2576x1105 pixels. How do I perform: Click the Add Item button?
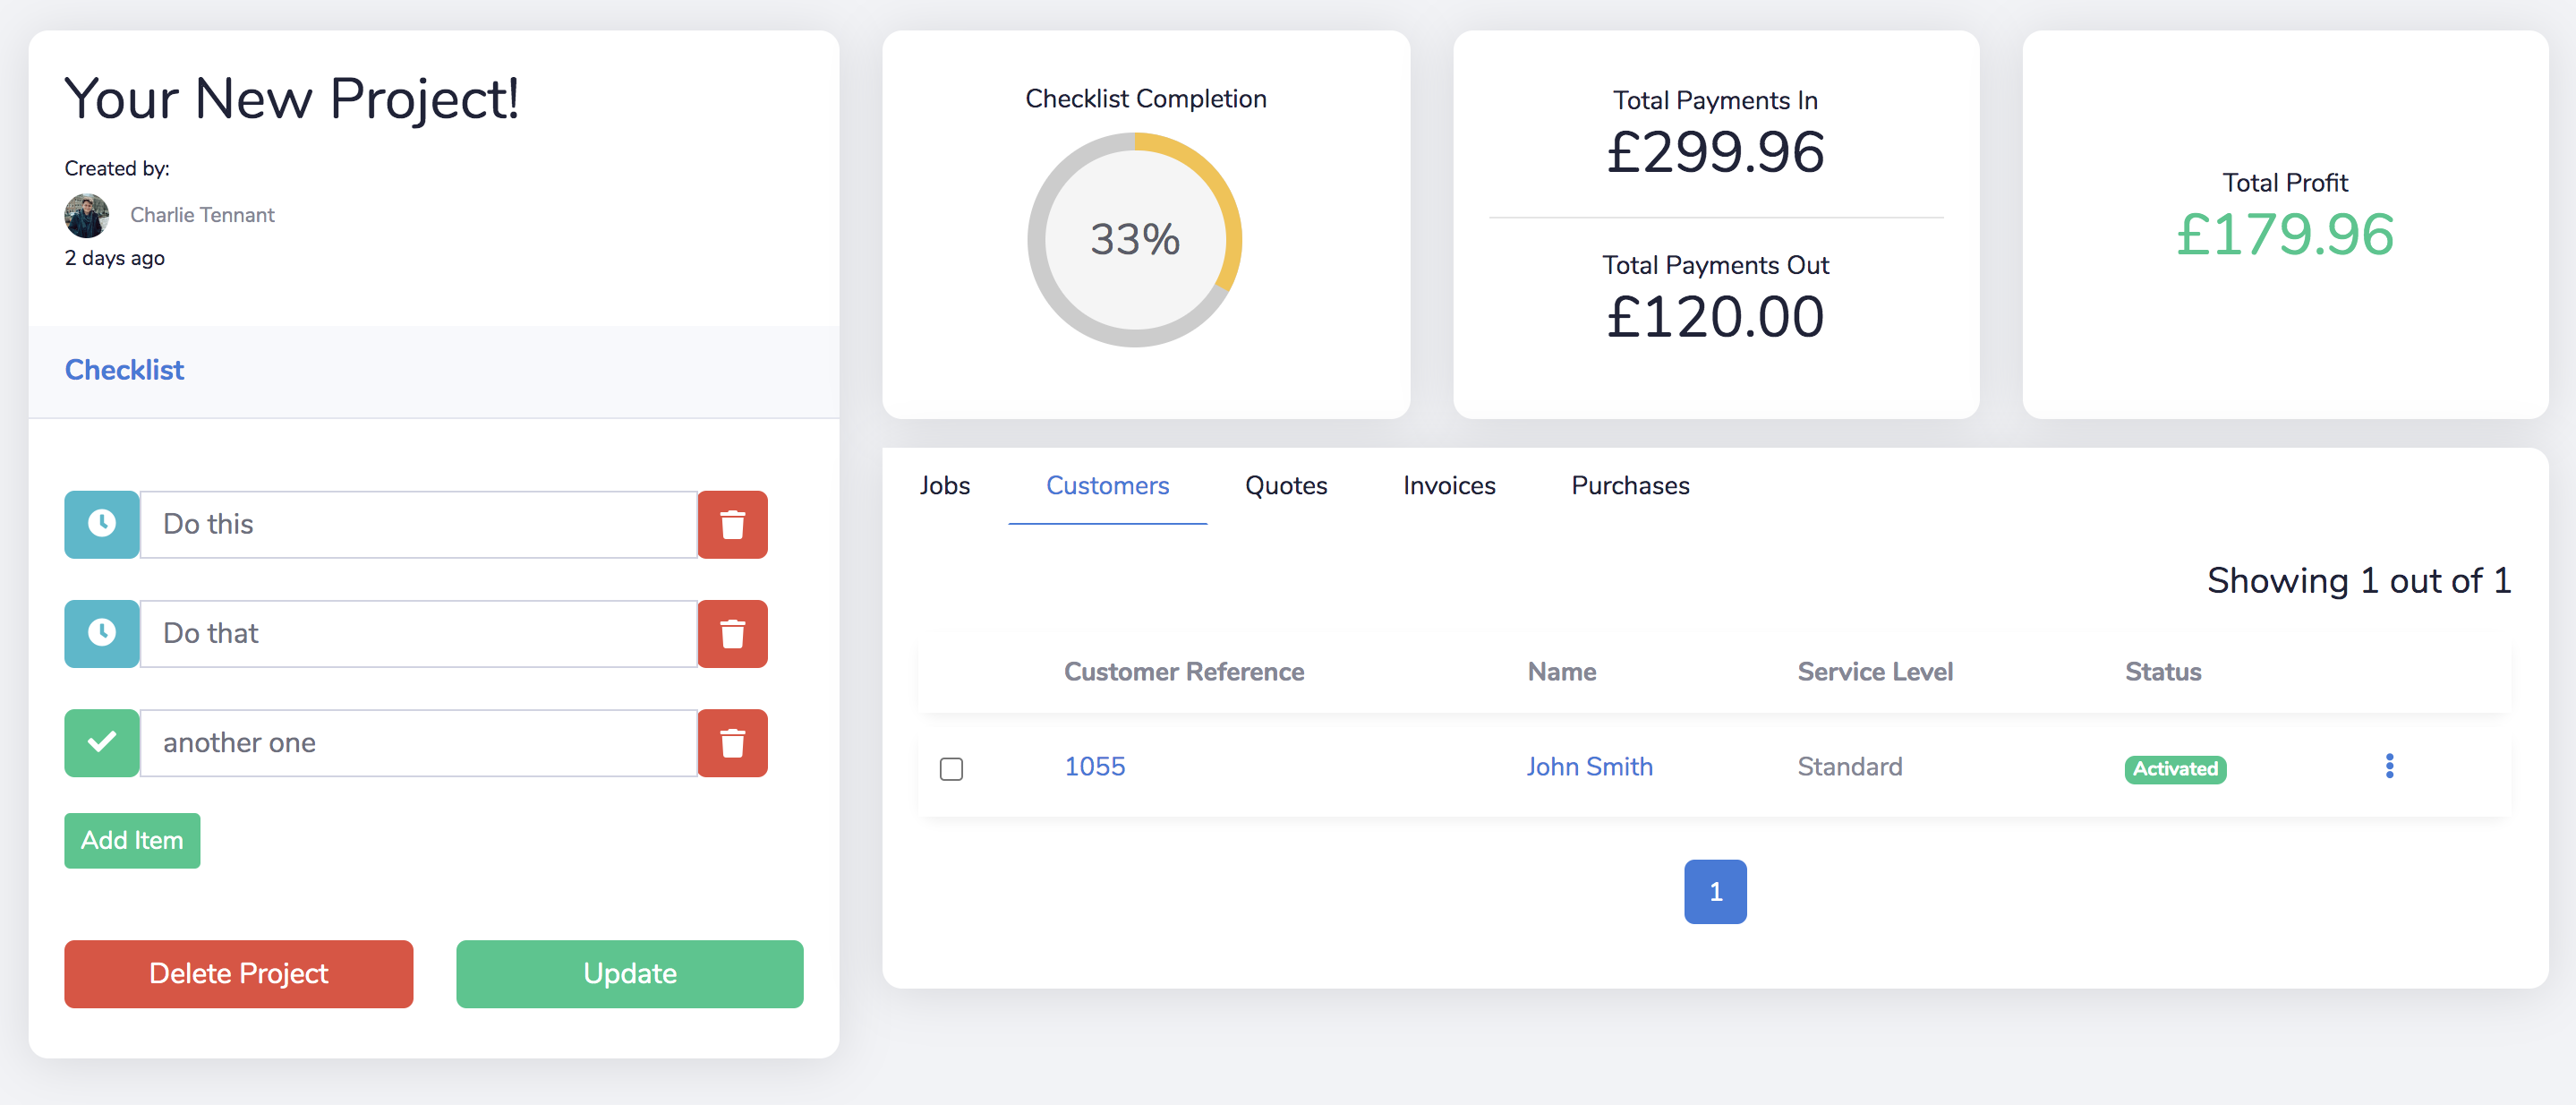(132, 840)
